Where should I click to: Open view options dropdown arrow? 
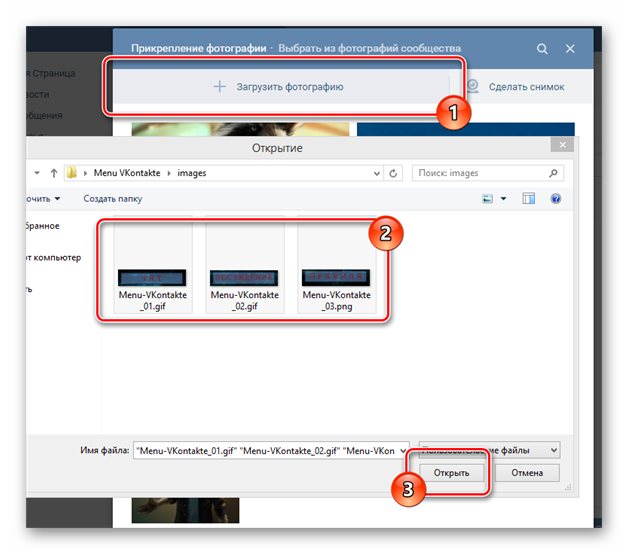503,199
